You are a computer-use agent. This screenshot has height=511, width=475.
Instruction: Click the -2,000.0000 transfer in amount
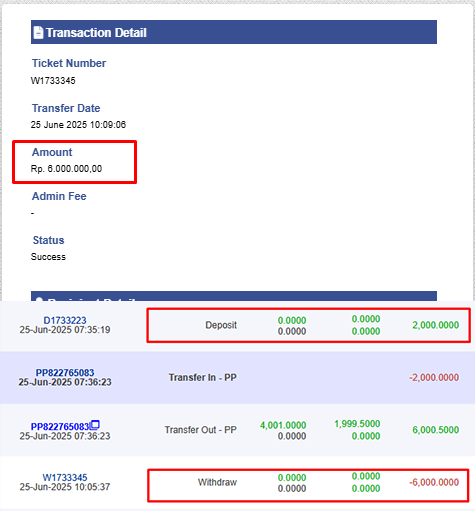434,377
